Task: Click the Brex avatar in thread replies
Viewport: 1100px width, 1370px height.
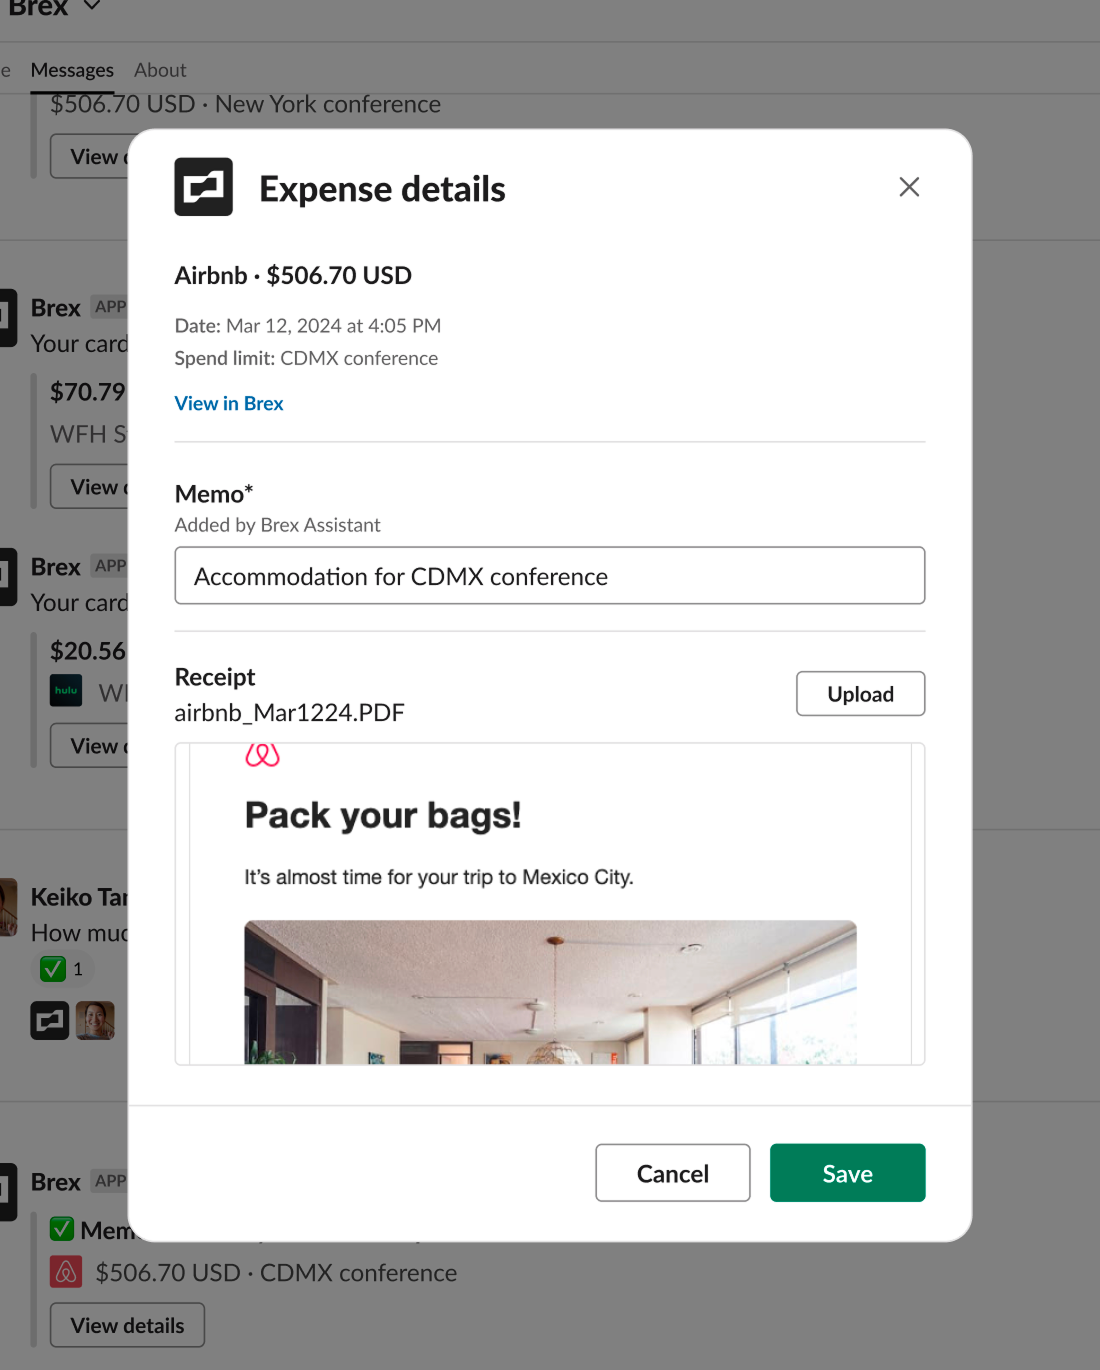Action: tap(50, 1021)
